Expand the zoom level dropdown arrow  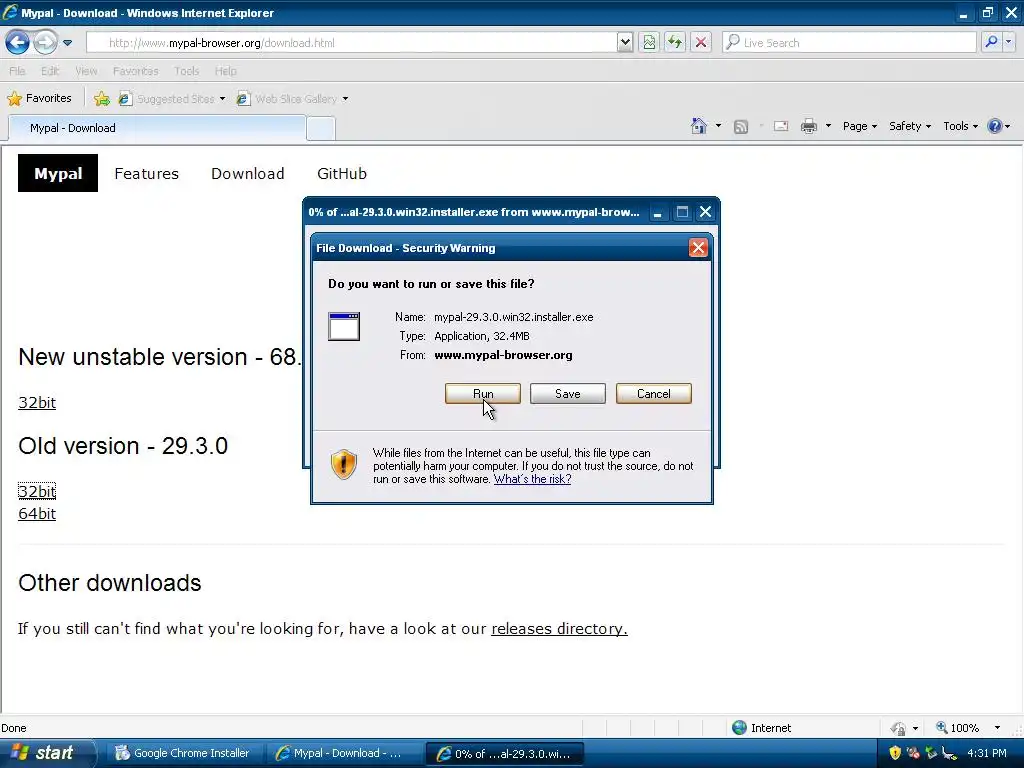pos(997,728)
